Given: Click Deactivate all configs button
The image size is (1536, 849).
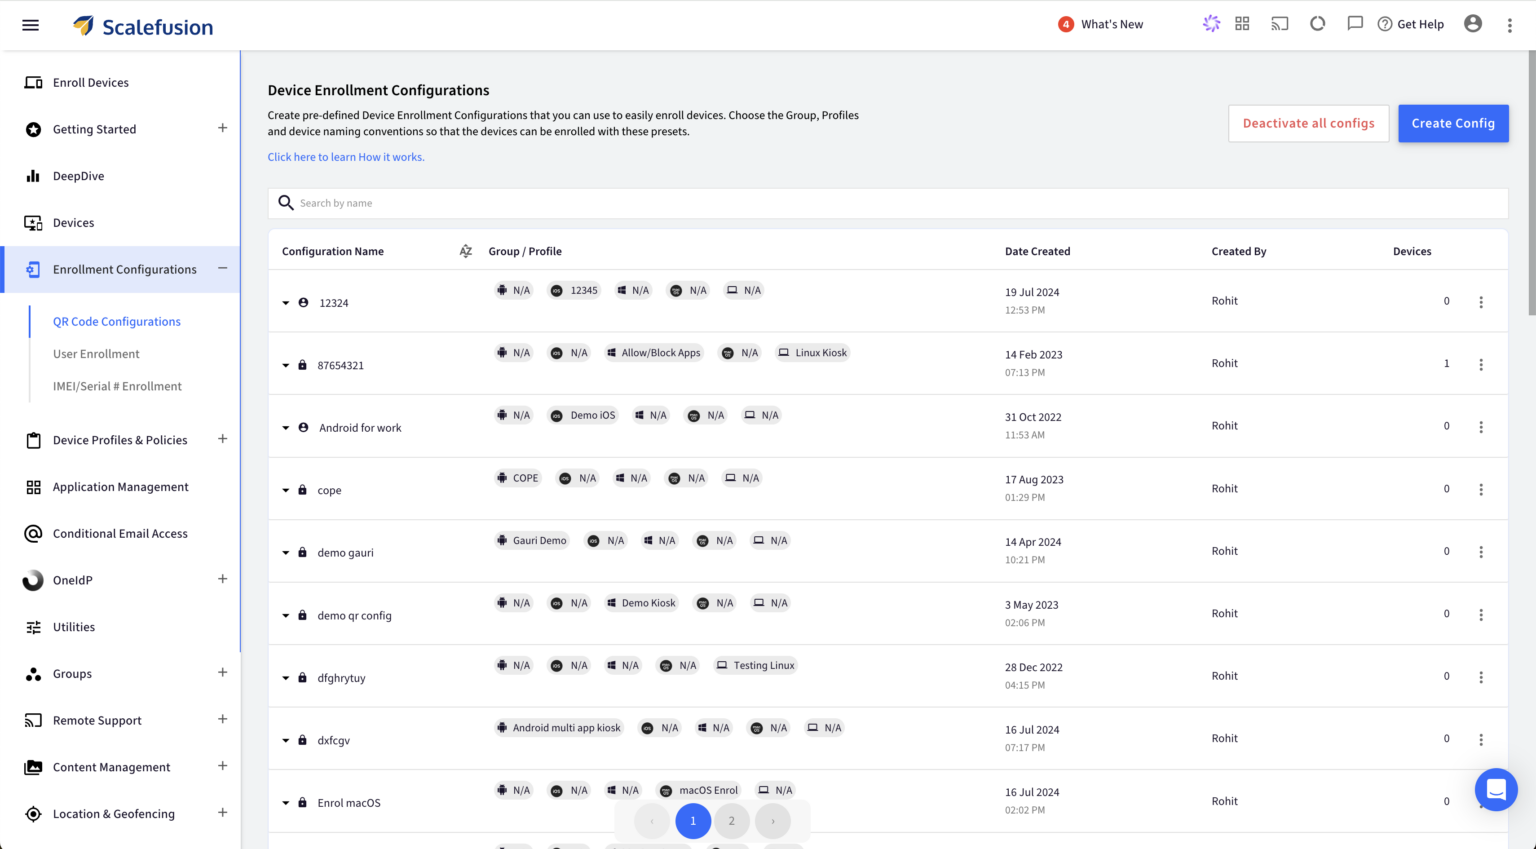Looking at the screenshot, I should click(x=1308, y=123).
